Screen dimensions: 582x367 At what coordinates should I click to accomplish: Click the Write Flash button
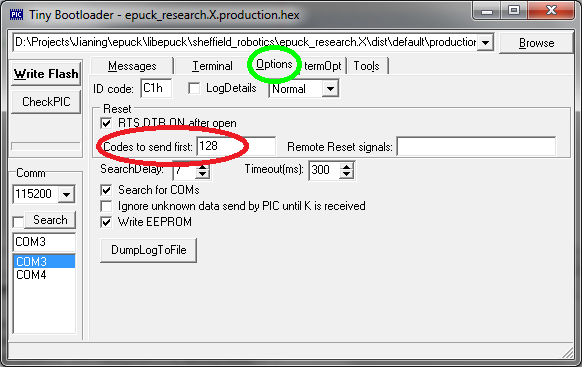[46, 73]
